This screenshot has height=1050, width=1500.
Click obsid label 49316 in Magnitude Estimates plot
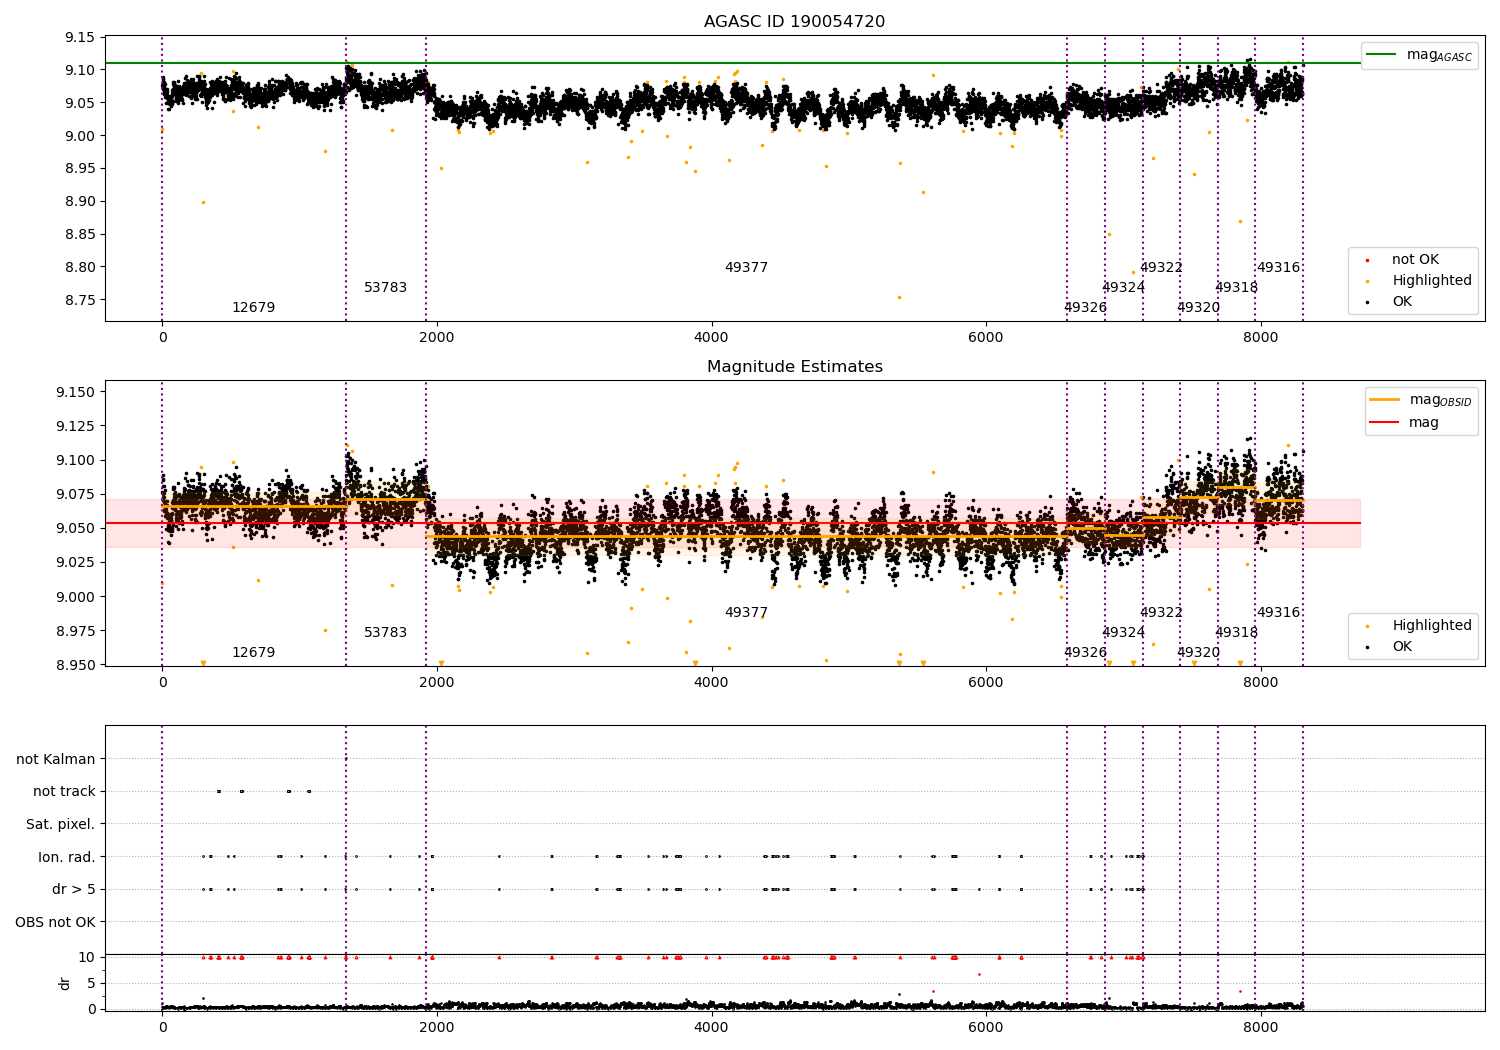1278,612
